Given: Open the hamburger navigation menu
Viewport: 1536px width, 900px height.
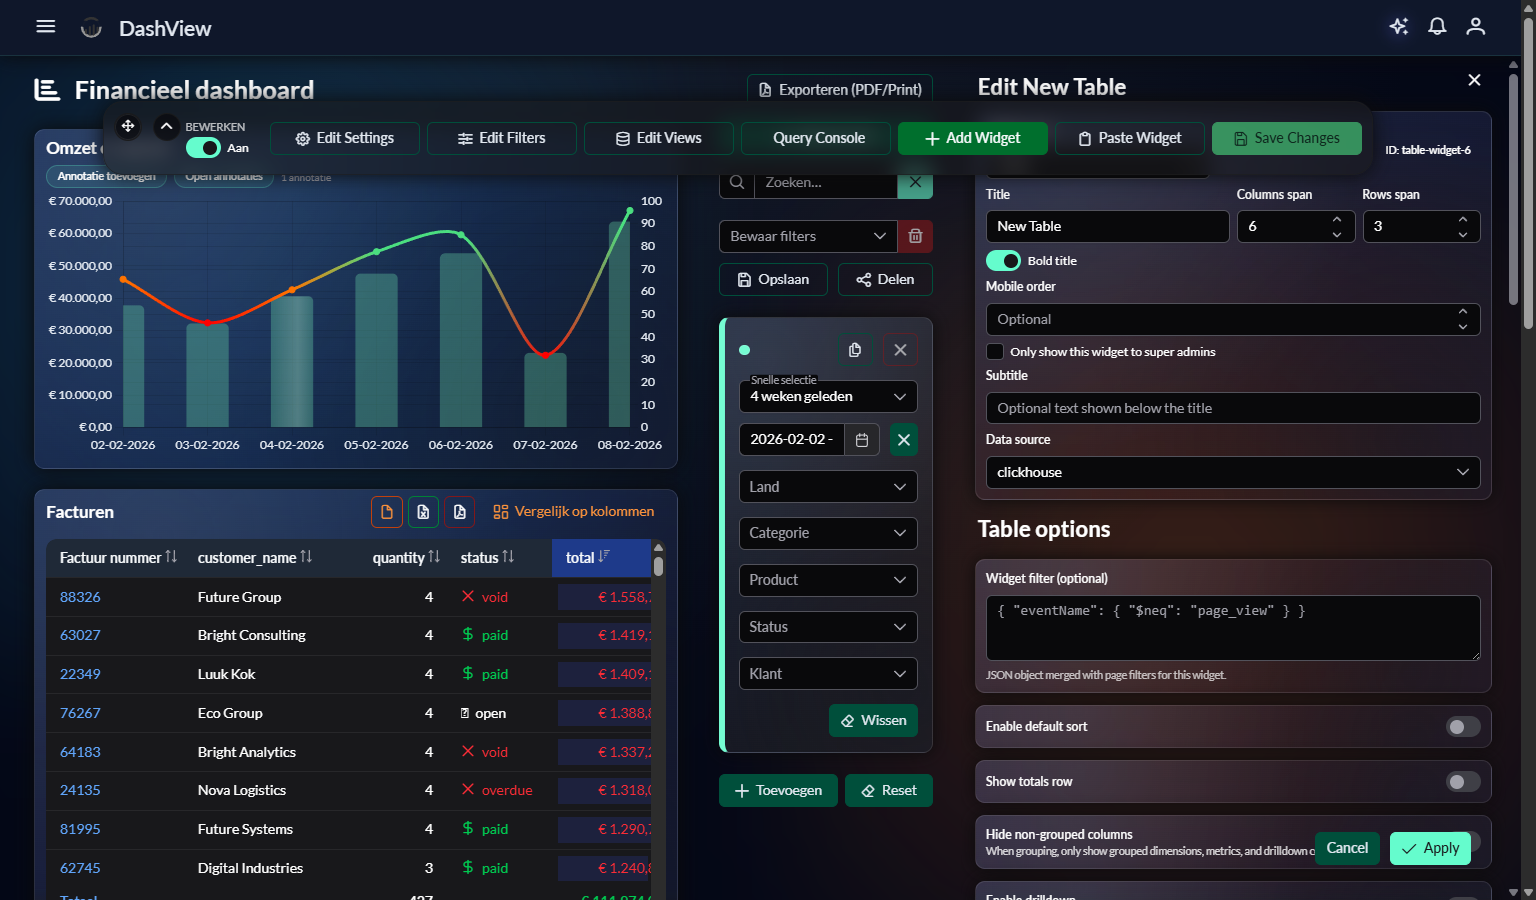Looking at the screenshot, I should [45, 26].
